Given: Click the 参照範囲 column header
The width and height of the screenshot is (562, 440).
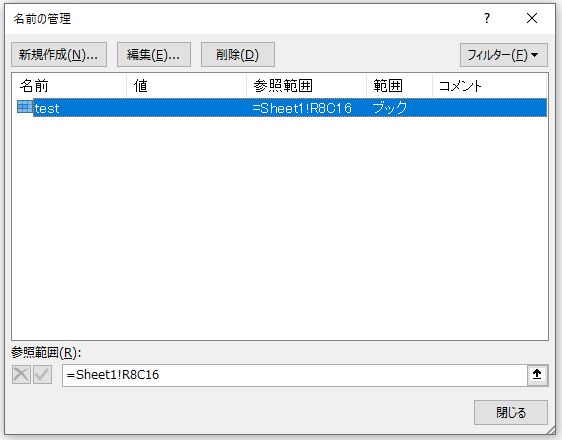Looking at the screenshot, I should [307, 86].
